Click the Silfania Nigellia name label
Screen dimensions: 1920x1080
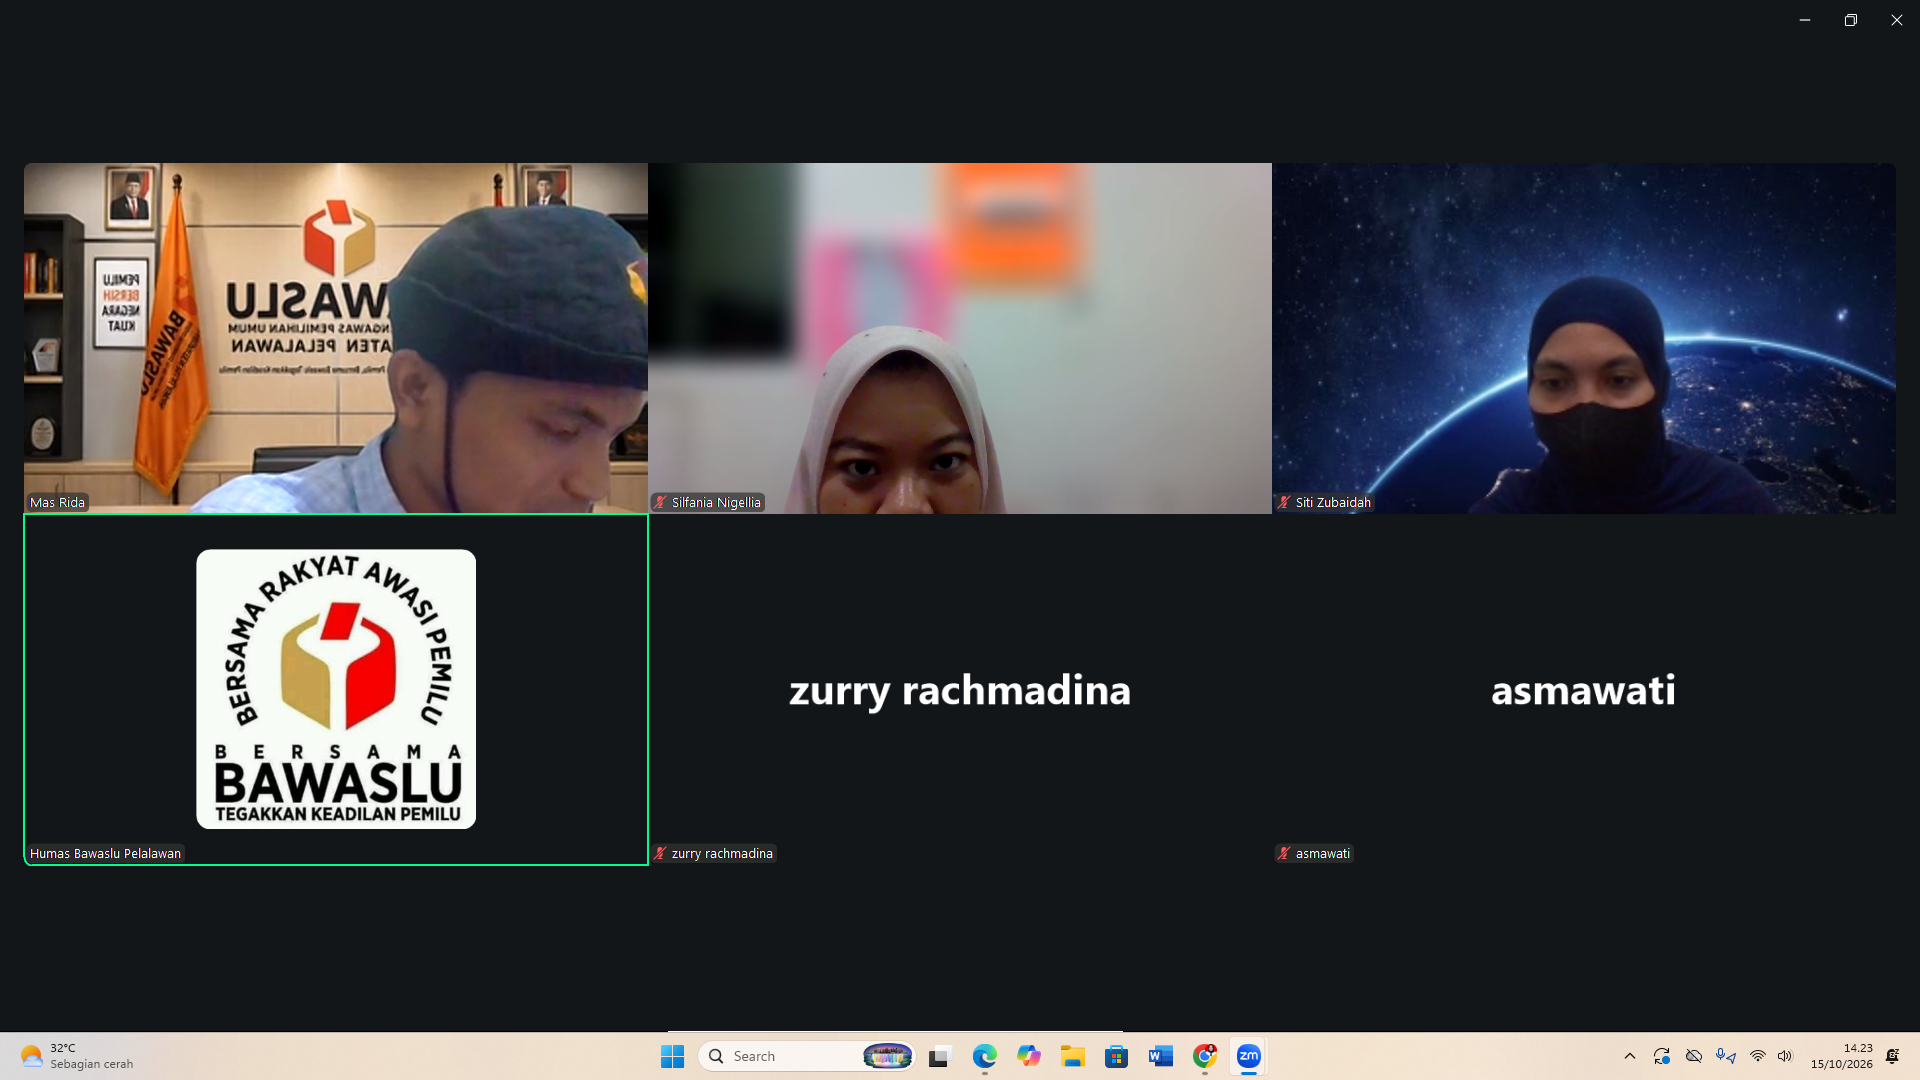(x=716, y=502)
